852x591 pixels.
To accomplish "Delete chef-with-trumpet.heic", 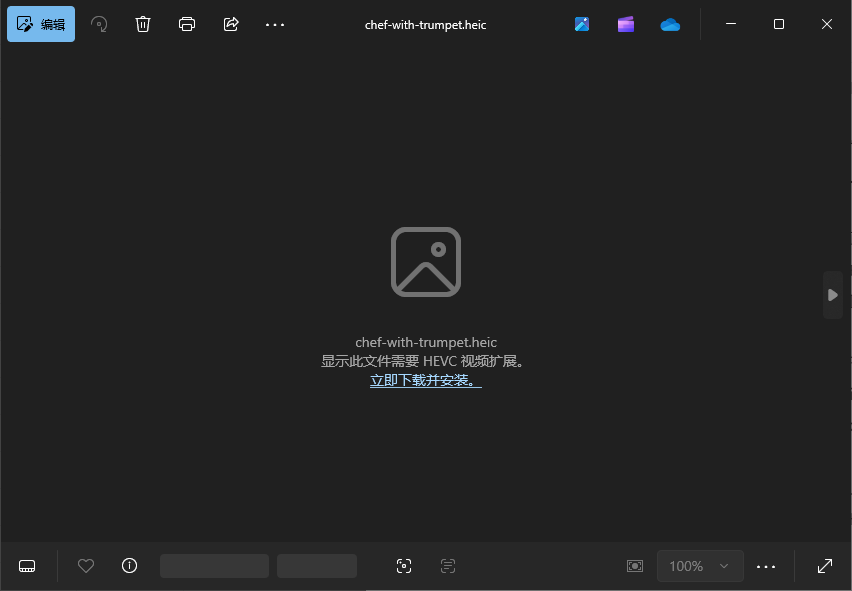I will [x=143, y=24].
